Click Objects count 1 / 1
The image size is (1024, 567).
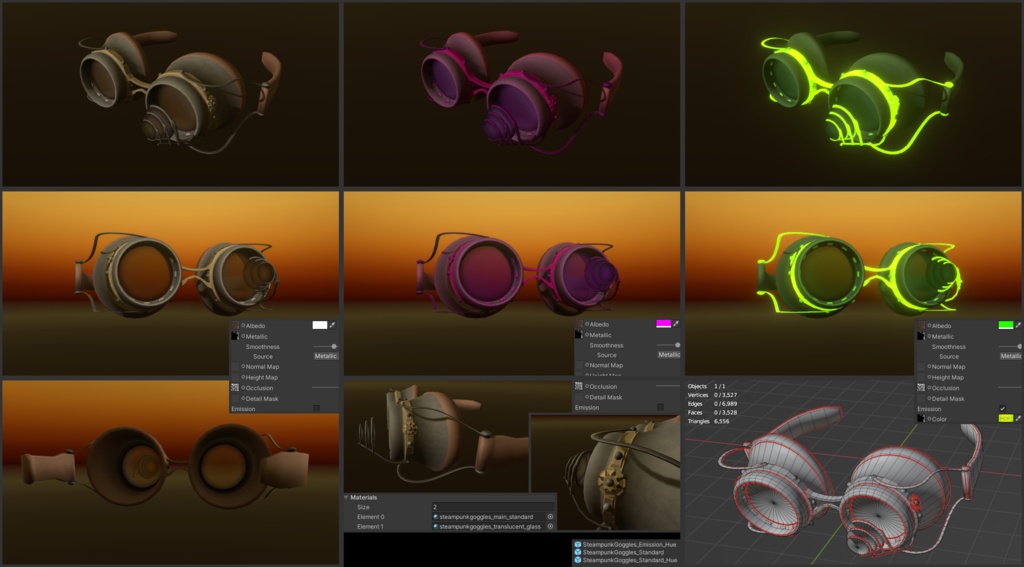click(720, 386)
